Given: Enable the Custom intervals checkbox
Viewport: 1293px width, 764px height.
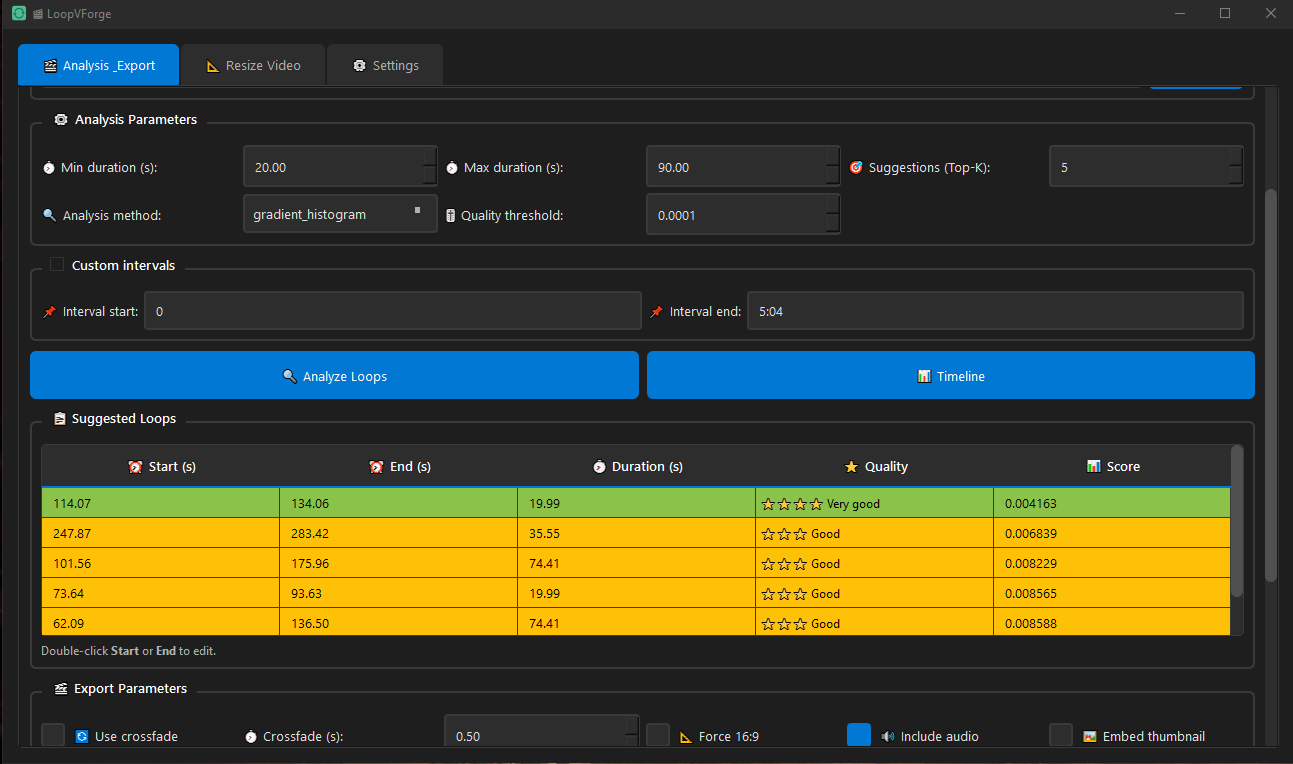Looking at the screenshot, I should coord(57,265).
